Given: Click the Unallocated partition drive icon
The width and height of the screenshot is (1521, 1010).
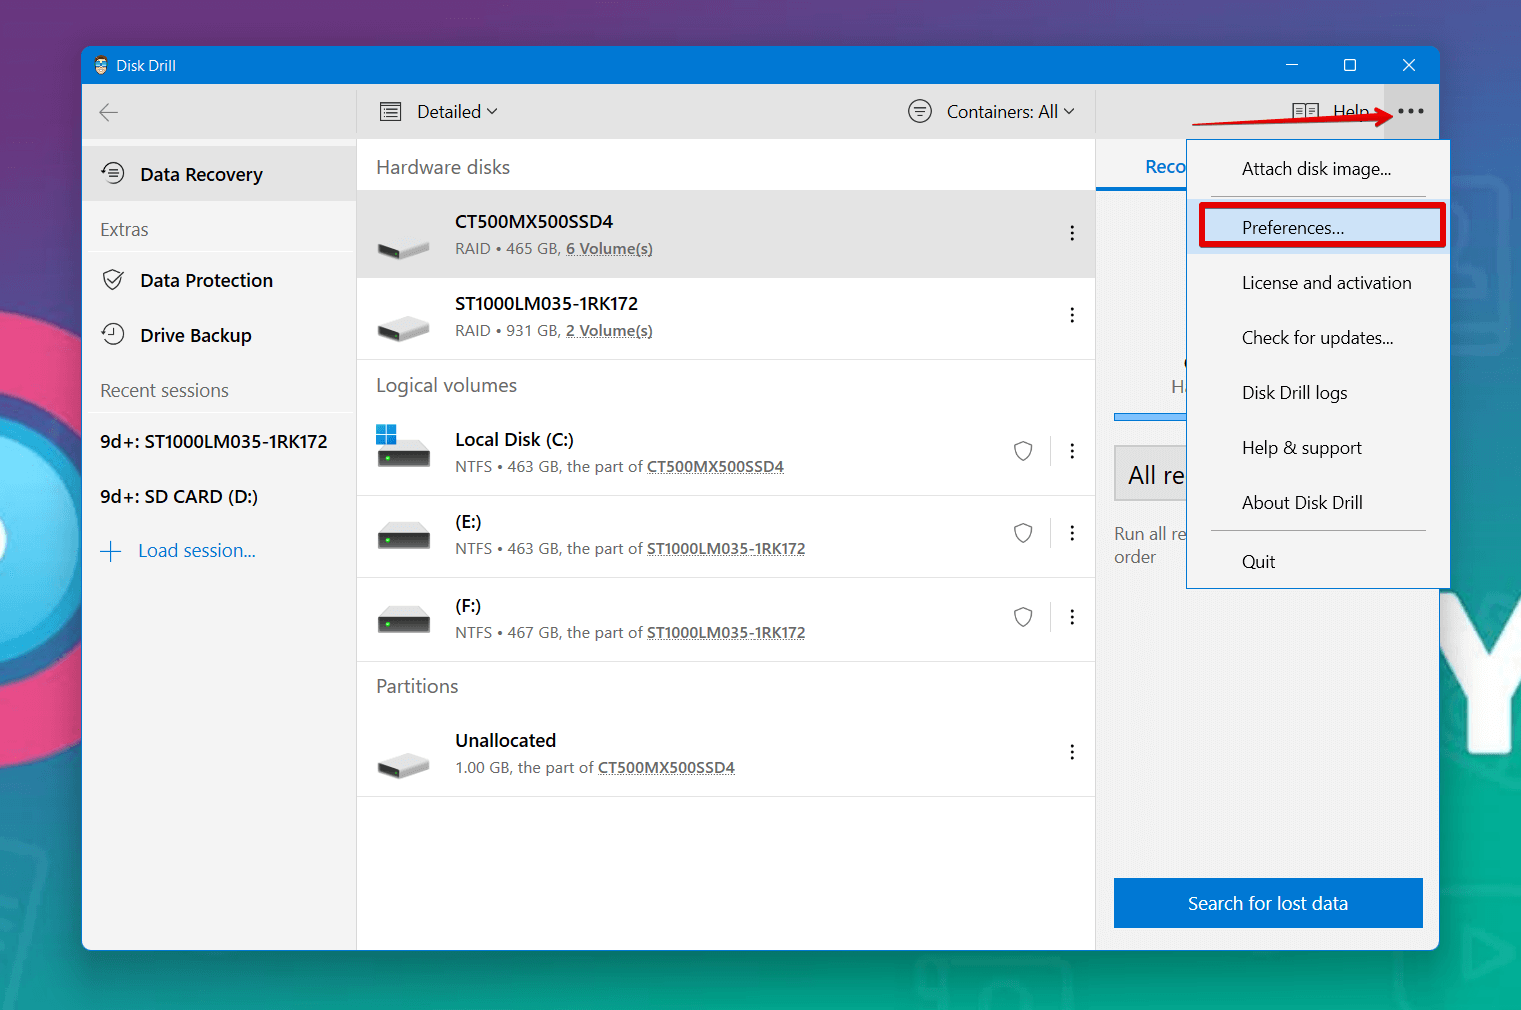Looking at the screenshot, I should tap(403, 765).
